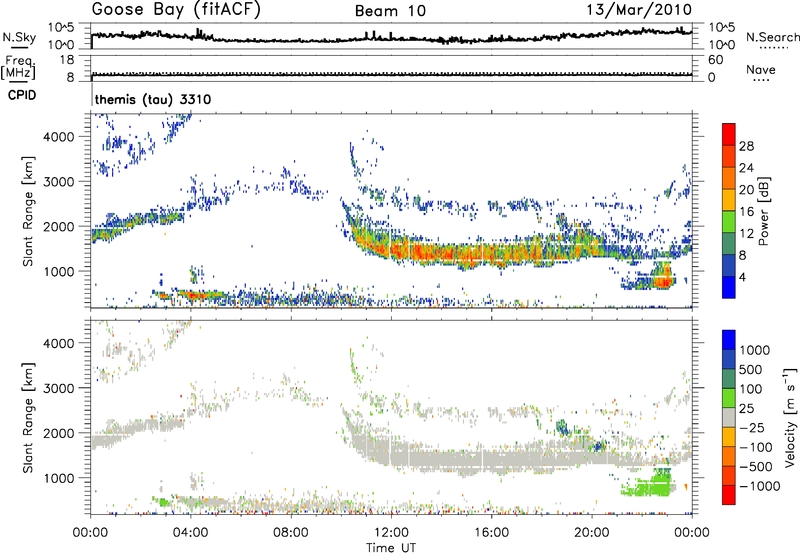This screenshot has width=800, height=554.
Task: Select the "Freq. [MHz]" axis label
Action: [18, 67]
